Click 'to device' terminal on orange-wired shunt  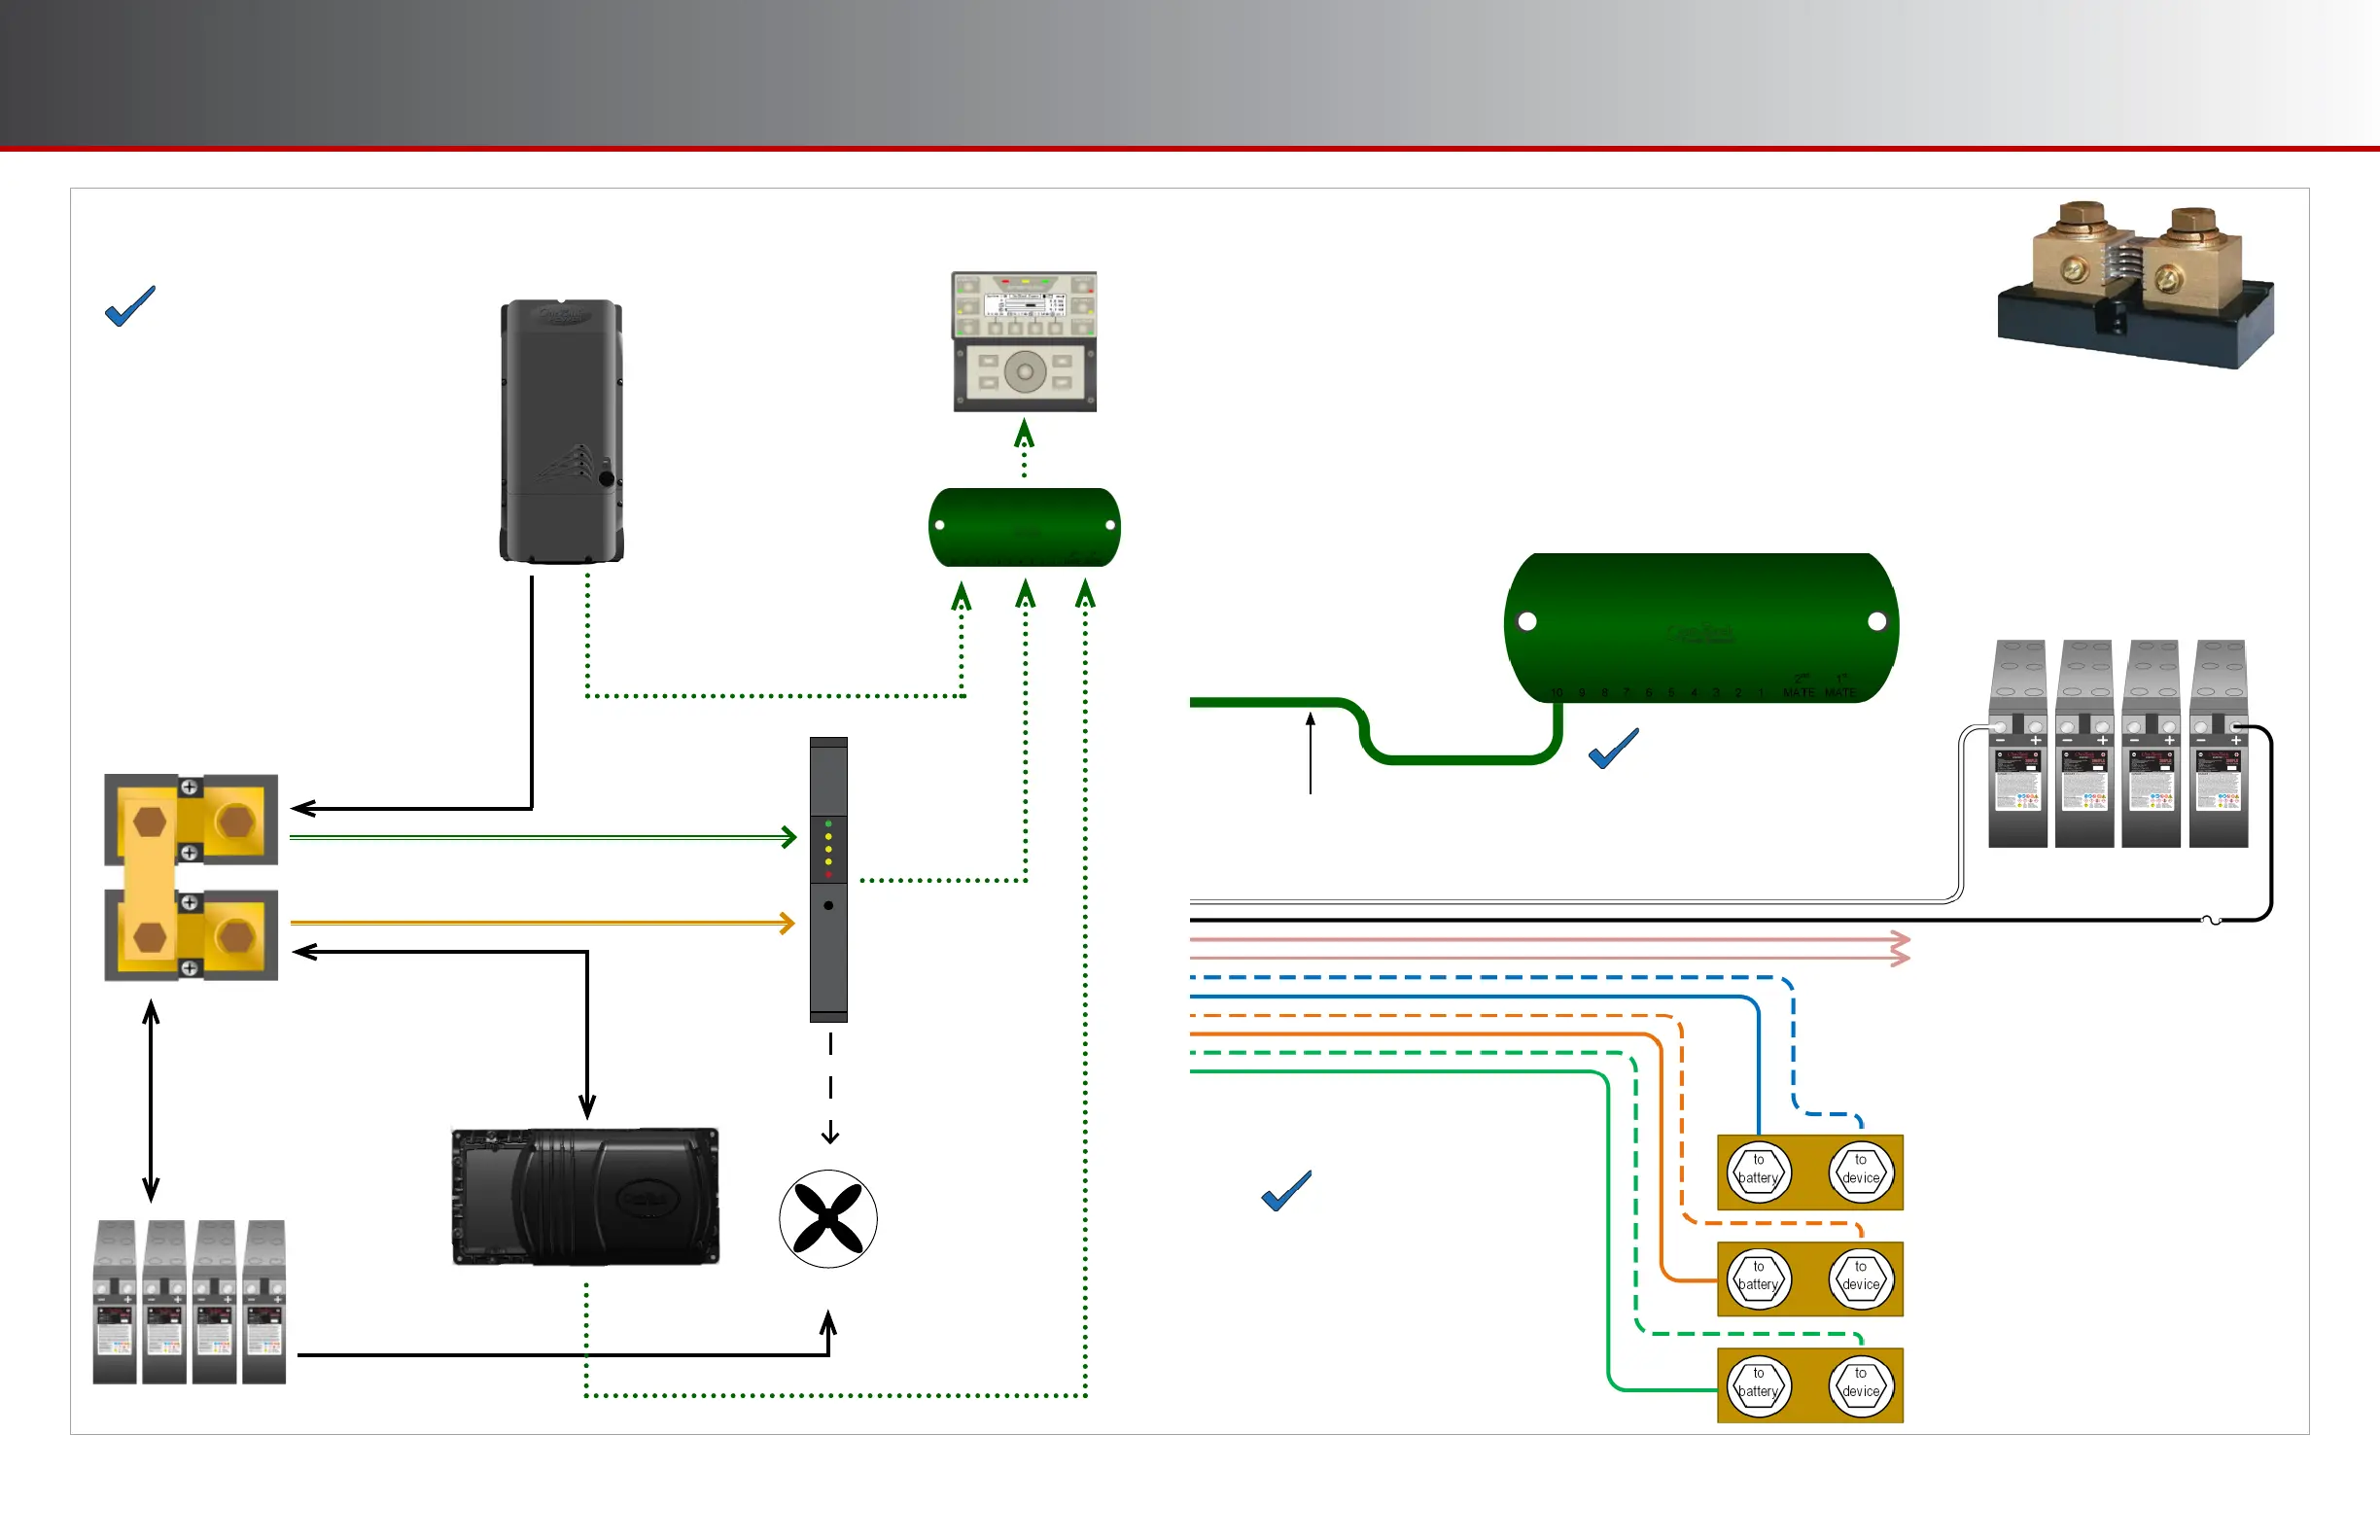1860,1278
